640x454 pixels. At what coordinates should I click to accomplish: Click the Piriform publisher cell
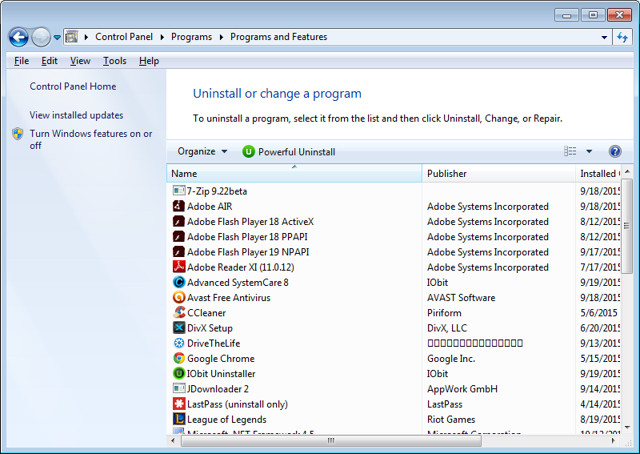coord(444,313)
